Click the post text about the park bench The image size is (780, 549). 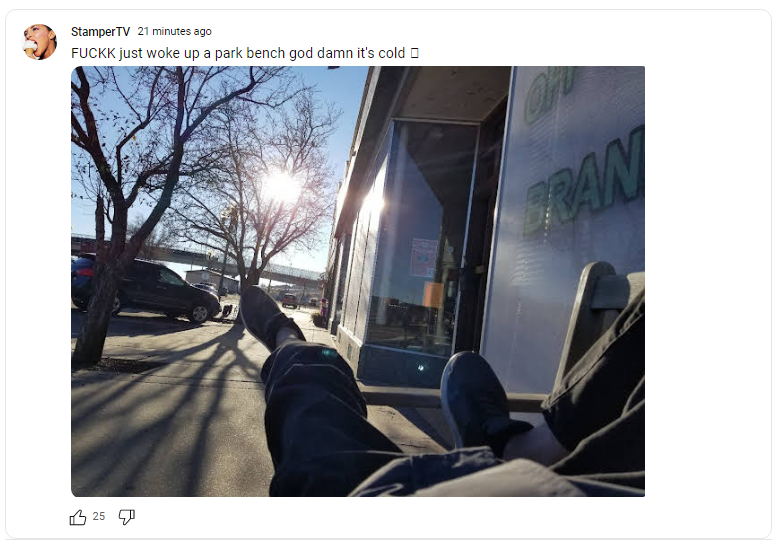[238, 53]
